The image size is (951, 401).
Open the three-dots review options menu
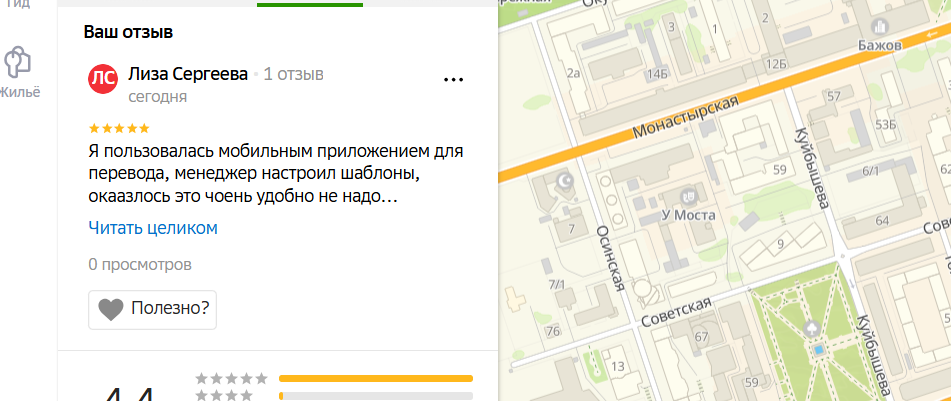(x=453, y=79)
